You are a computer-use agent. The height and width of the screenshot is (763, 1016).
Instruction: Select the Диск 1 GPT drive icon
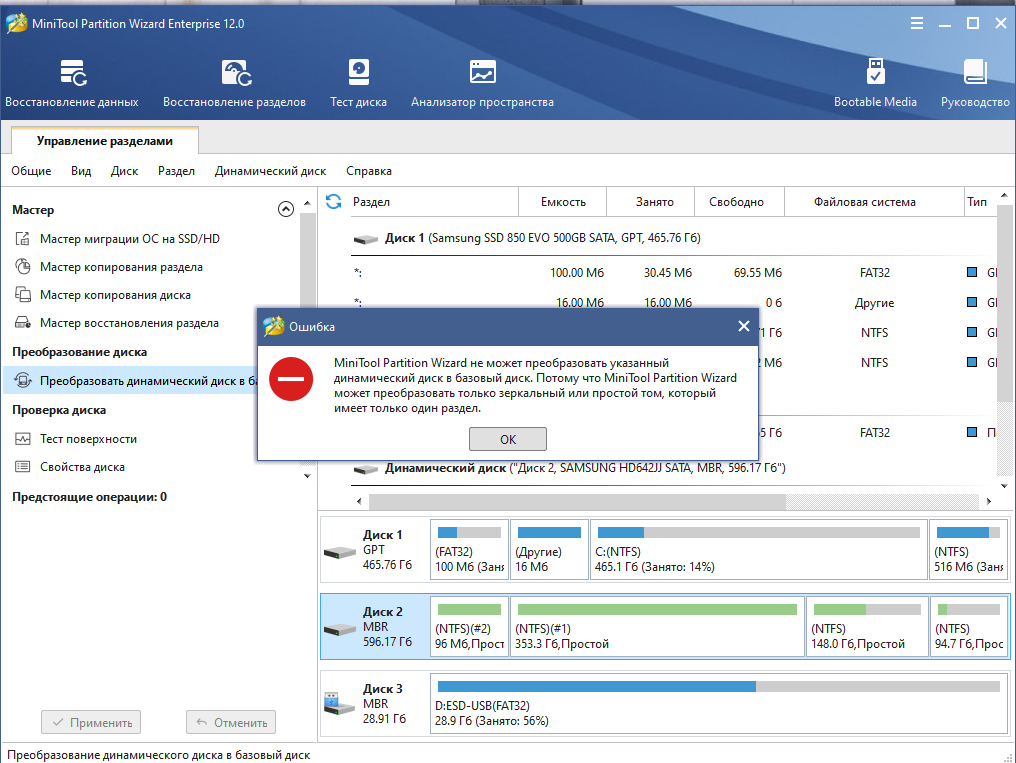coord(340,552)
